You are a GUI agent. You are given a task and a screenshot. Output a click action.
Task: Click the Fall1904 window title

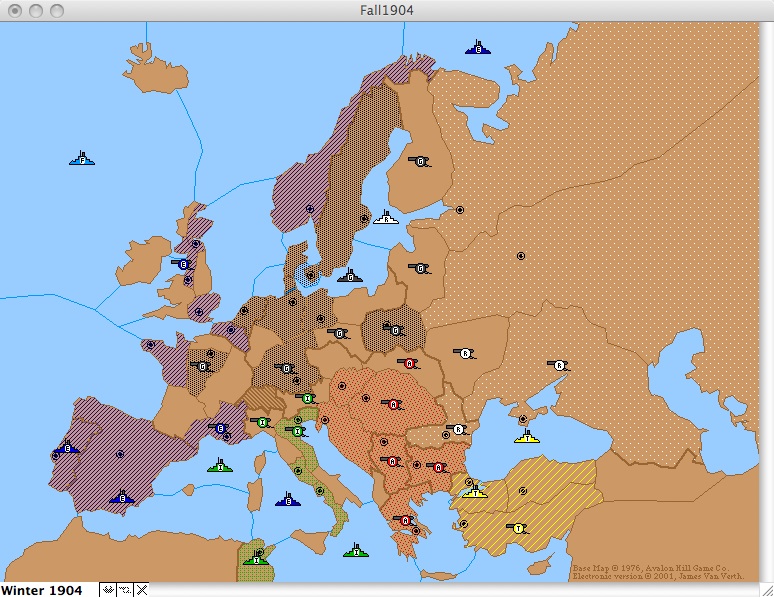pos(387,10)
